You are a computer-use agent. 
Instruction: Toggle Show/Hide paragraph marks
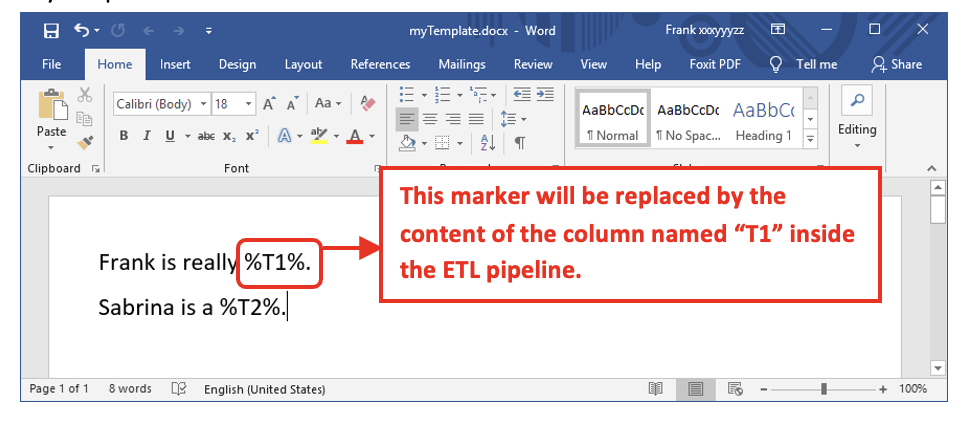pos(520,142)
